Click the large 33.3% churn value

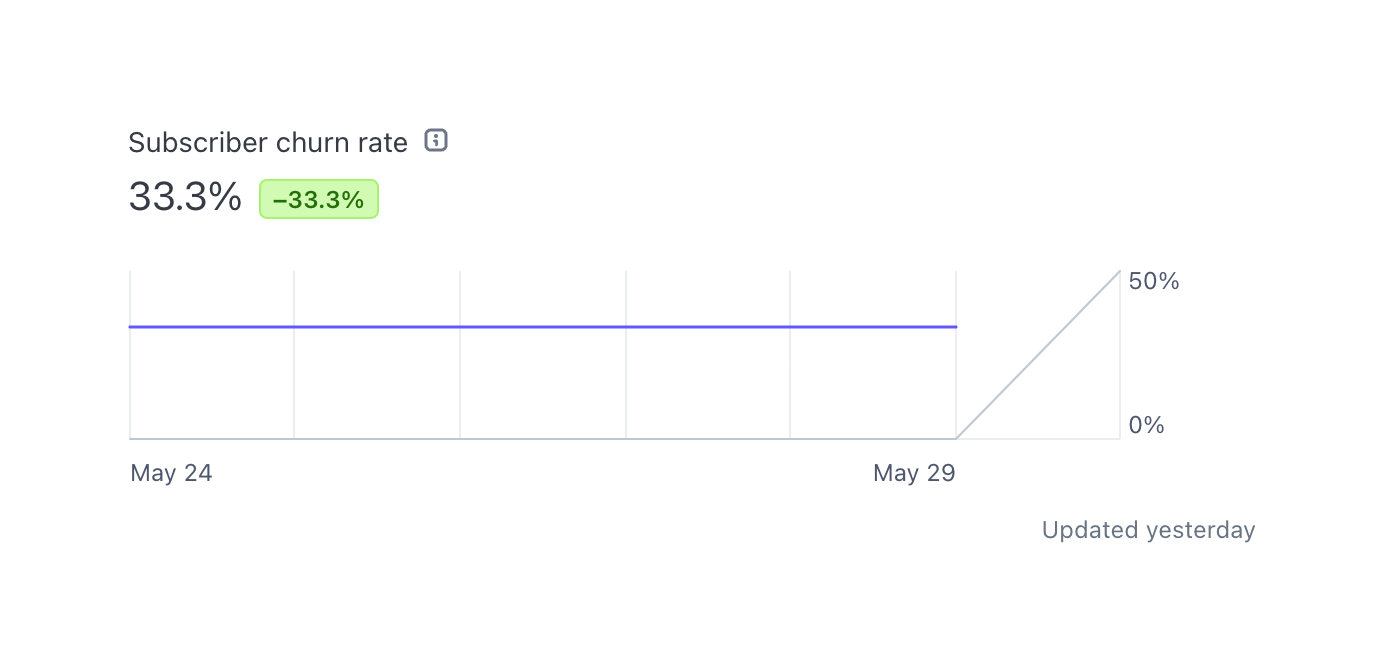pyautogui.click(x=185, y=197)
